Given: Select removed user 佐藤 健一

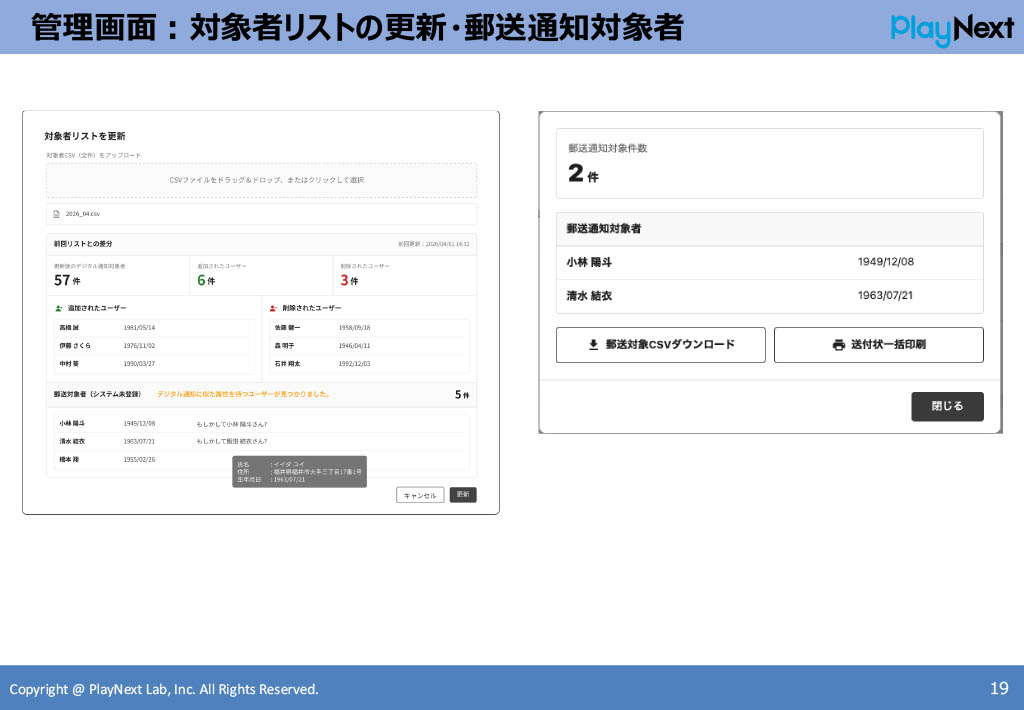Looking at the screenshot, I should (x=287, y=328).
